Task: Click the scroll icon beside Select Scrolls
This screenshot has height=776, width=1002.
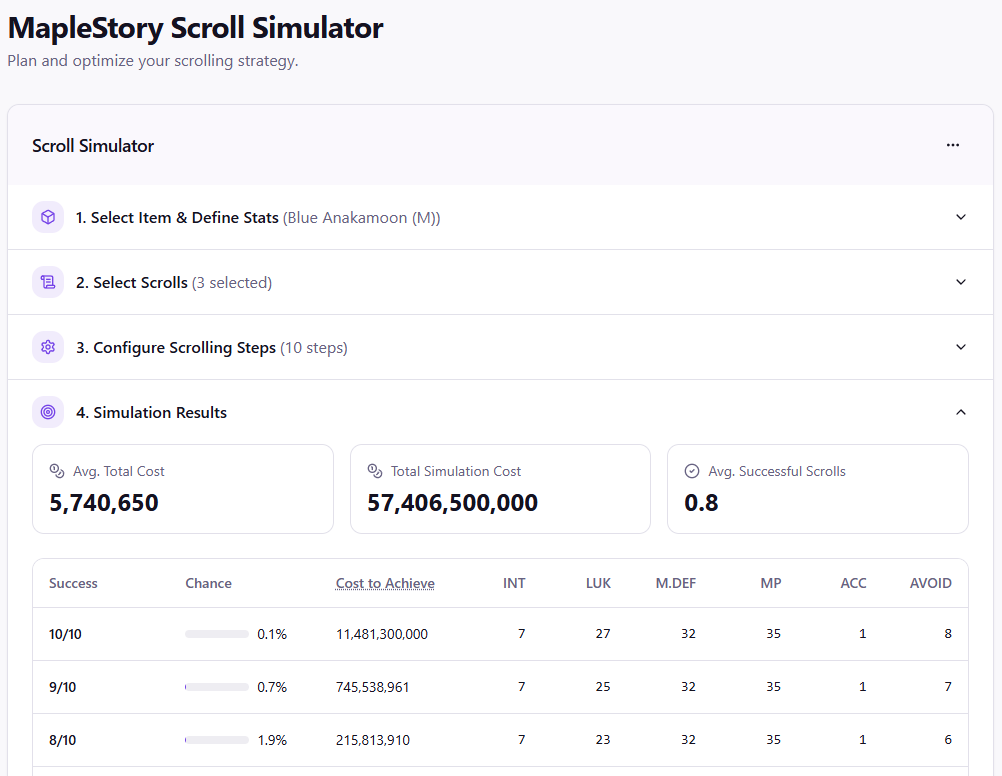Action: (x=48, y=282)
